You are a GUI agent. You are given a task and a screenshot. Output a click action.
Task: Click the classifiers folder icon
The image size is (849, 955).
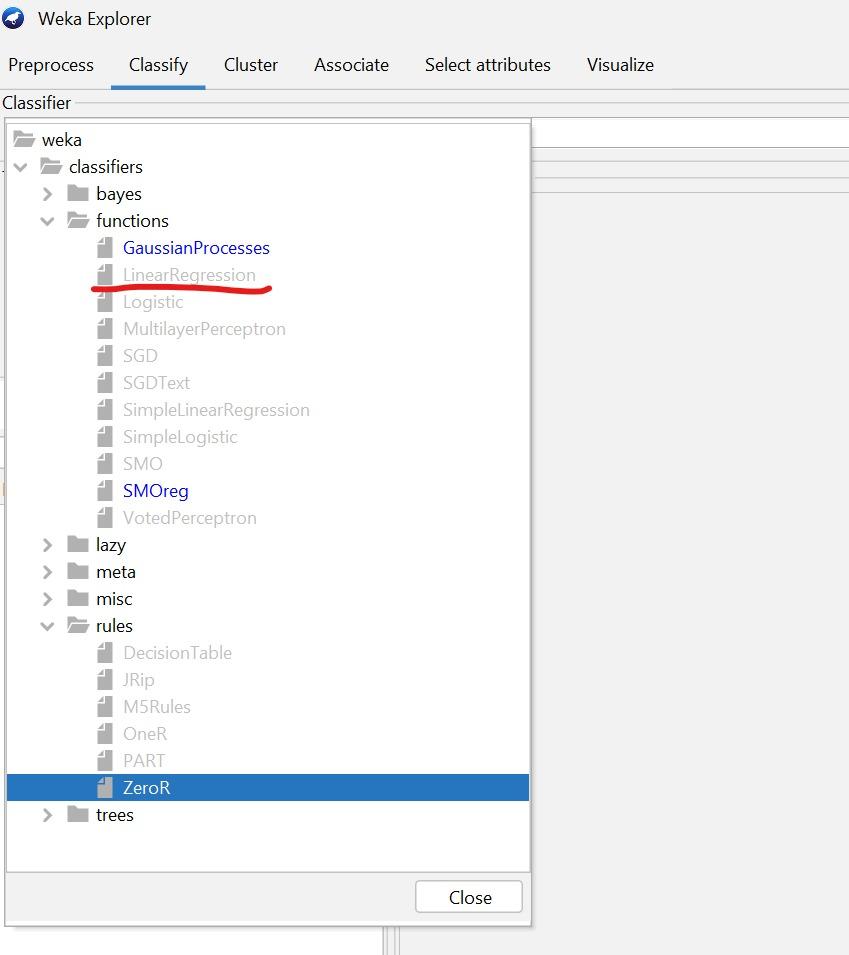coord(51,166)
